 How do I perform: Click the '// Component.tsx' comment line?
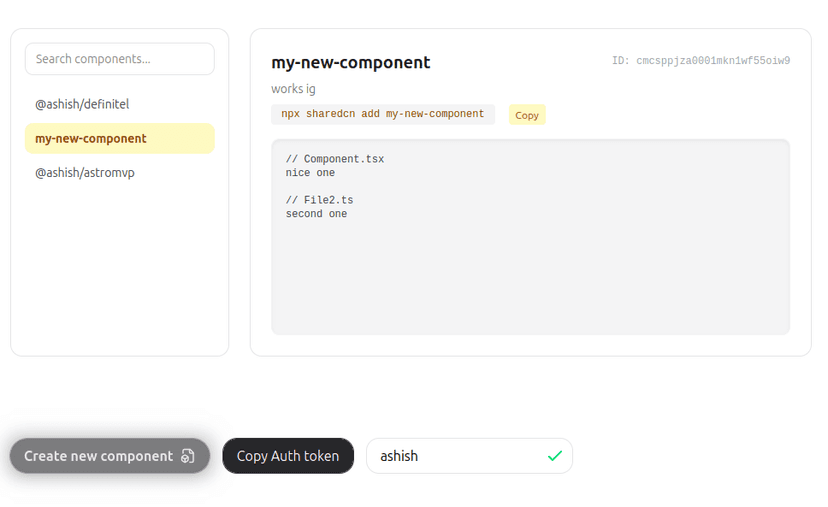coord(335,159)
